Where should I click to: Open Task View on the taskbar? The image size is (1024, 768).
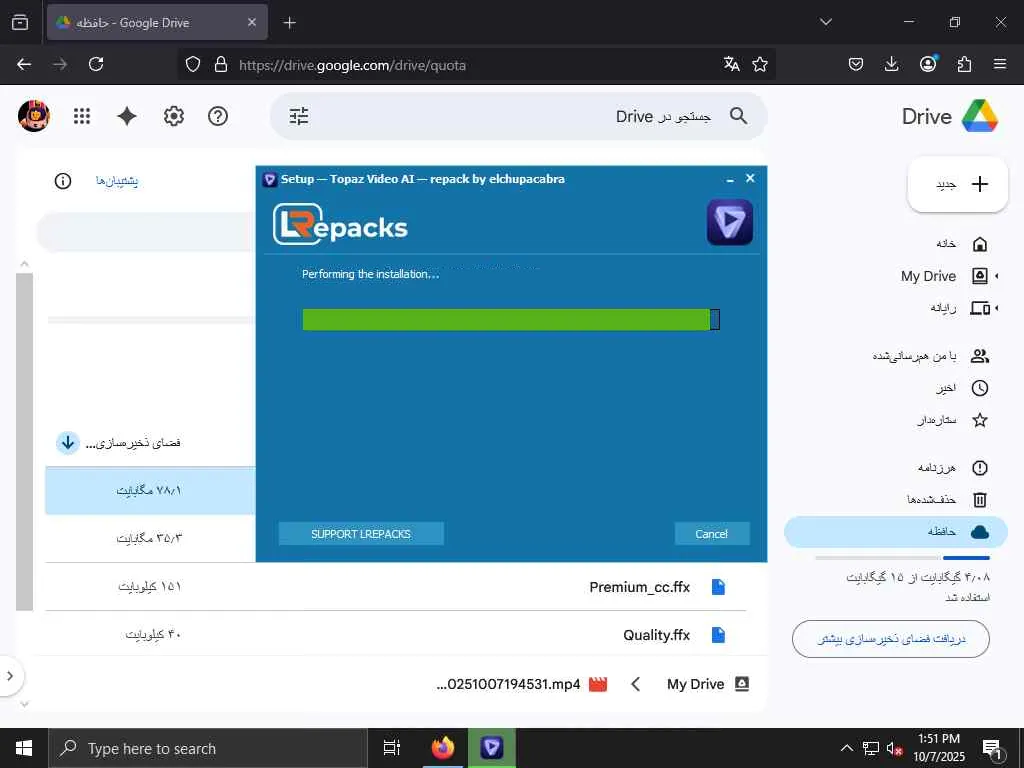(392, 748)
